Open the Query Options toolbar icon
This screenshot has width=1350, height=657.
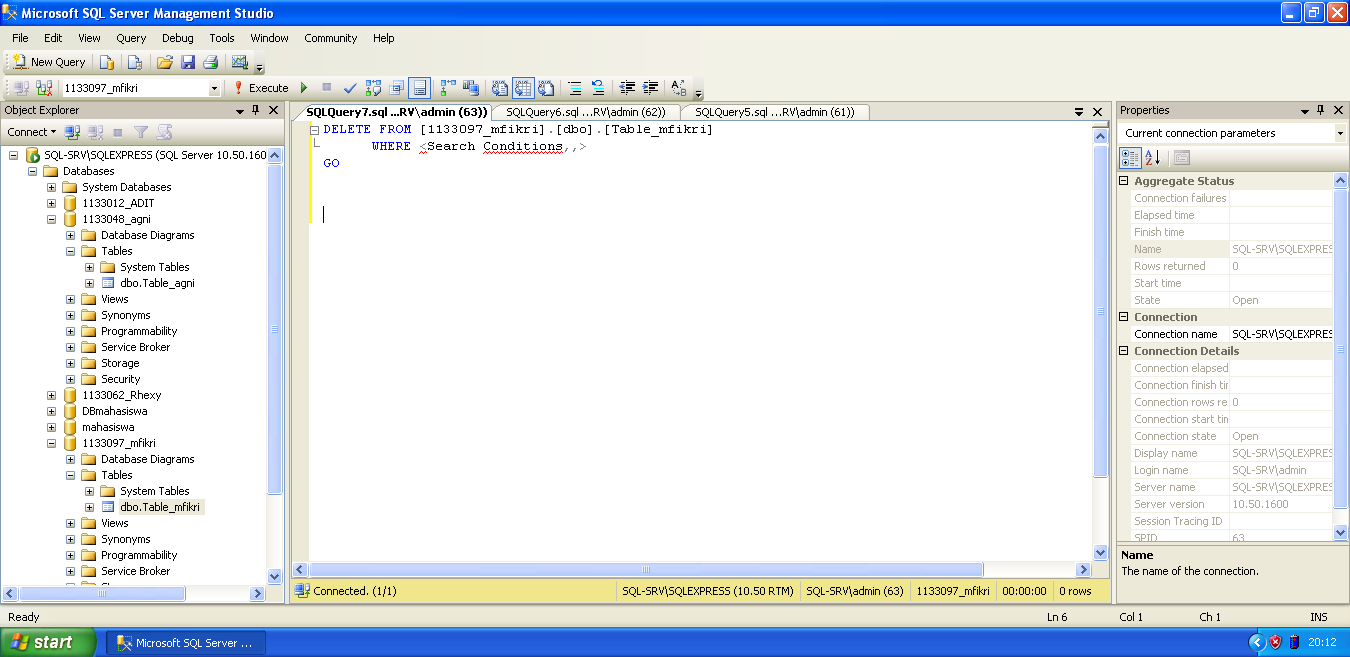397,88
